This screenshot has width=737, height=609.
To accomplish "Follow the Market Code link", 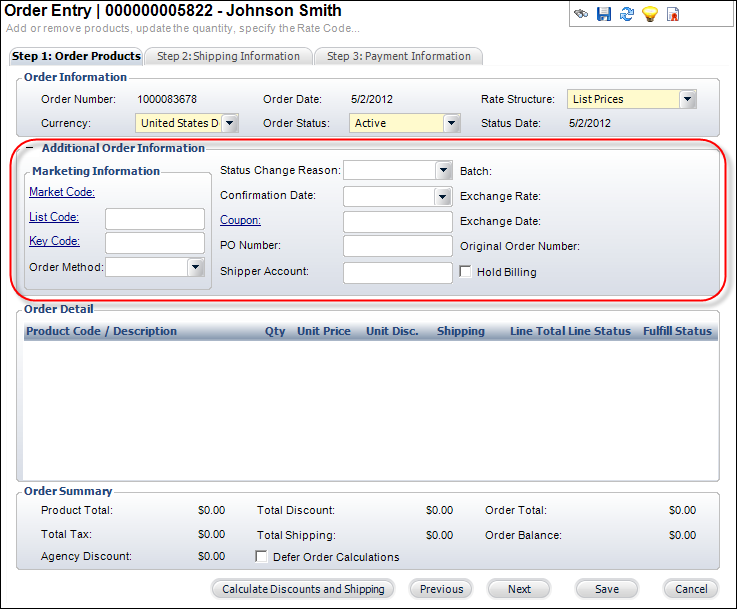I will point(61,192).
